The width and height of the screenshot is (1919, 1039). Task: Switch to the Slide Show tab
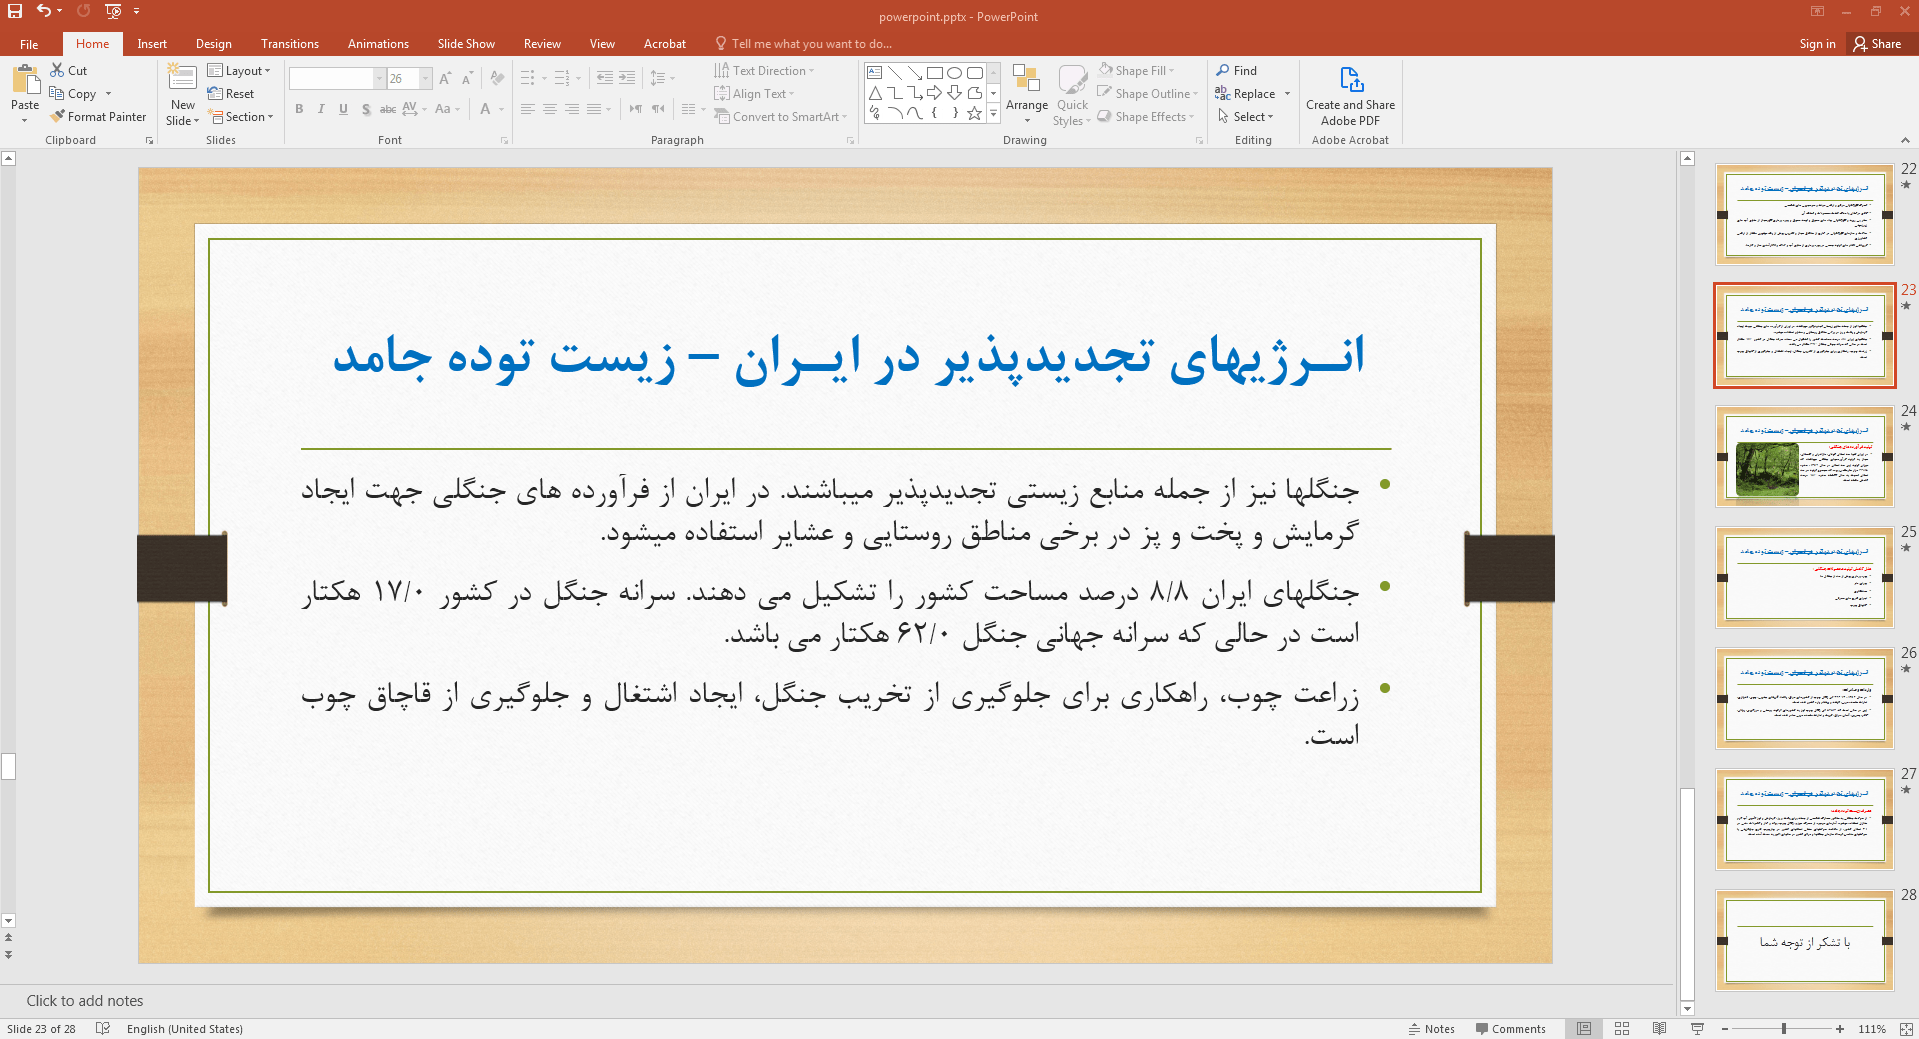tap(466, 44)
